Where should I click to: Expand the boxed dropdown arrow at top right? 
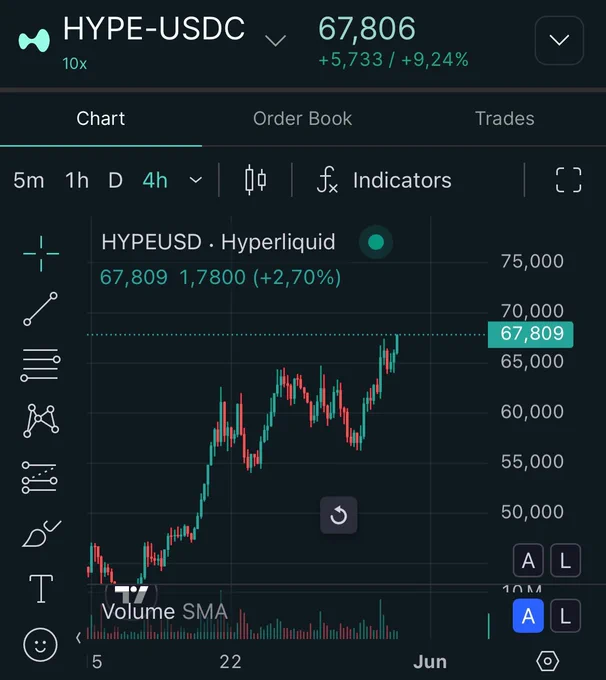pyautogui.click(x=559, y=40)
